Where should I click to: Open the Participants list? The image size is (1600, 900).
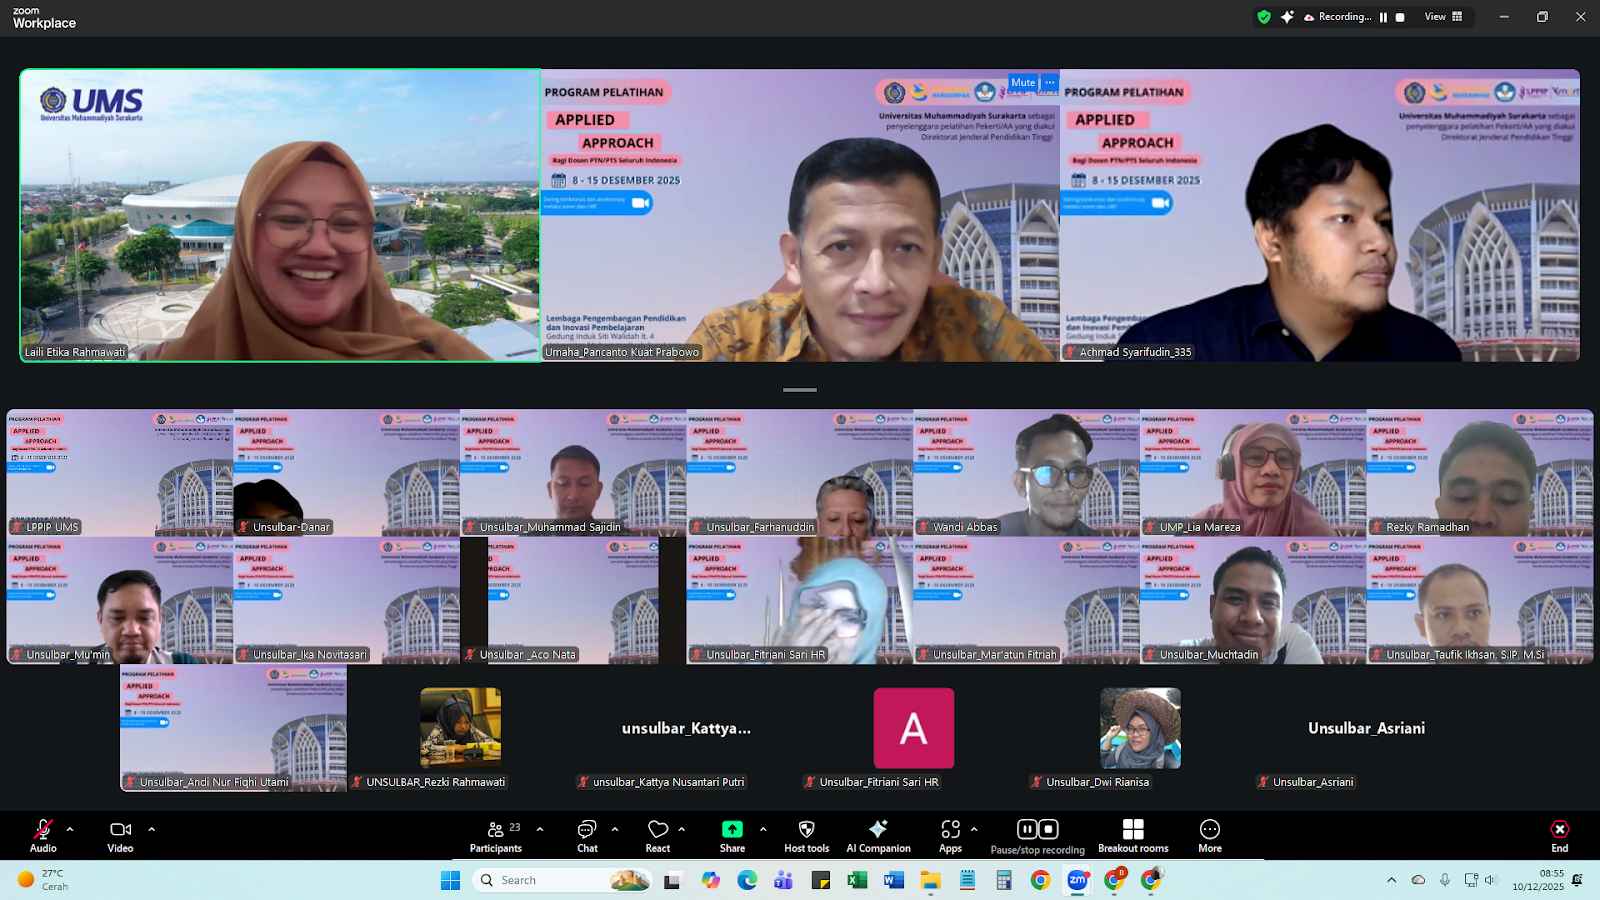click(x=496, y=836)
